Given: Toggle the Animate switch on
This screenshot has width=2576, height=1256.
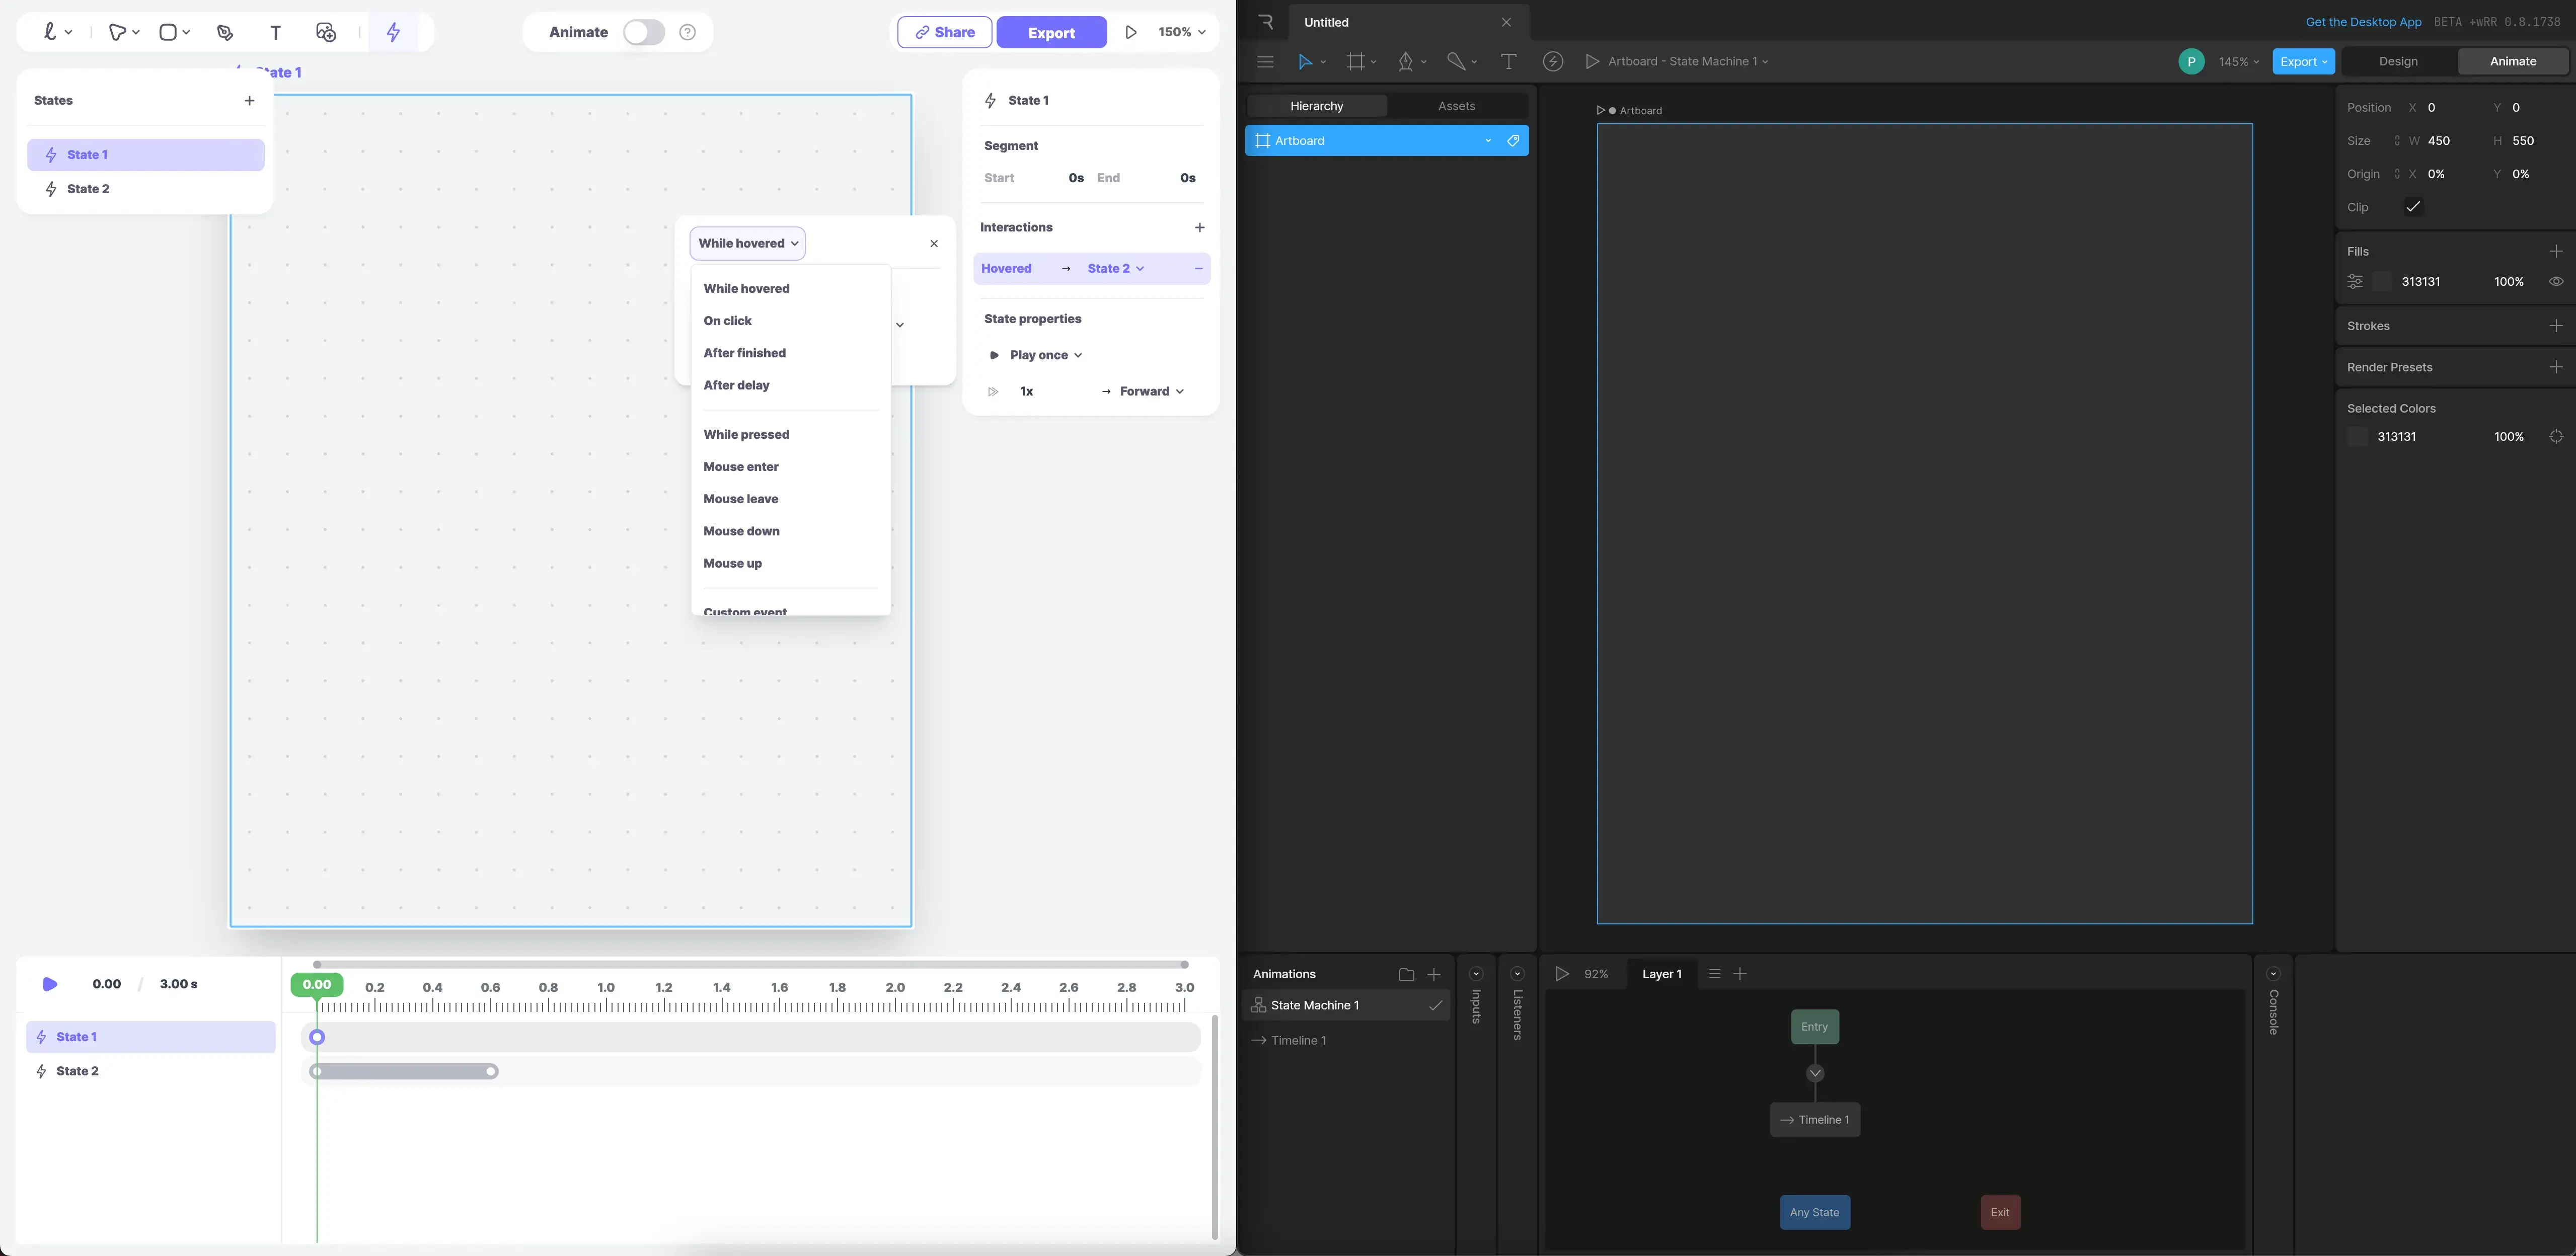Looking at the screenshot, I should [x=644, y=33].
